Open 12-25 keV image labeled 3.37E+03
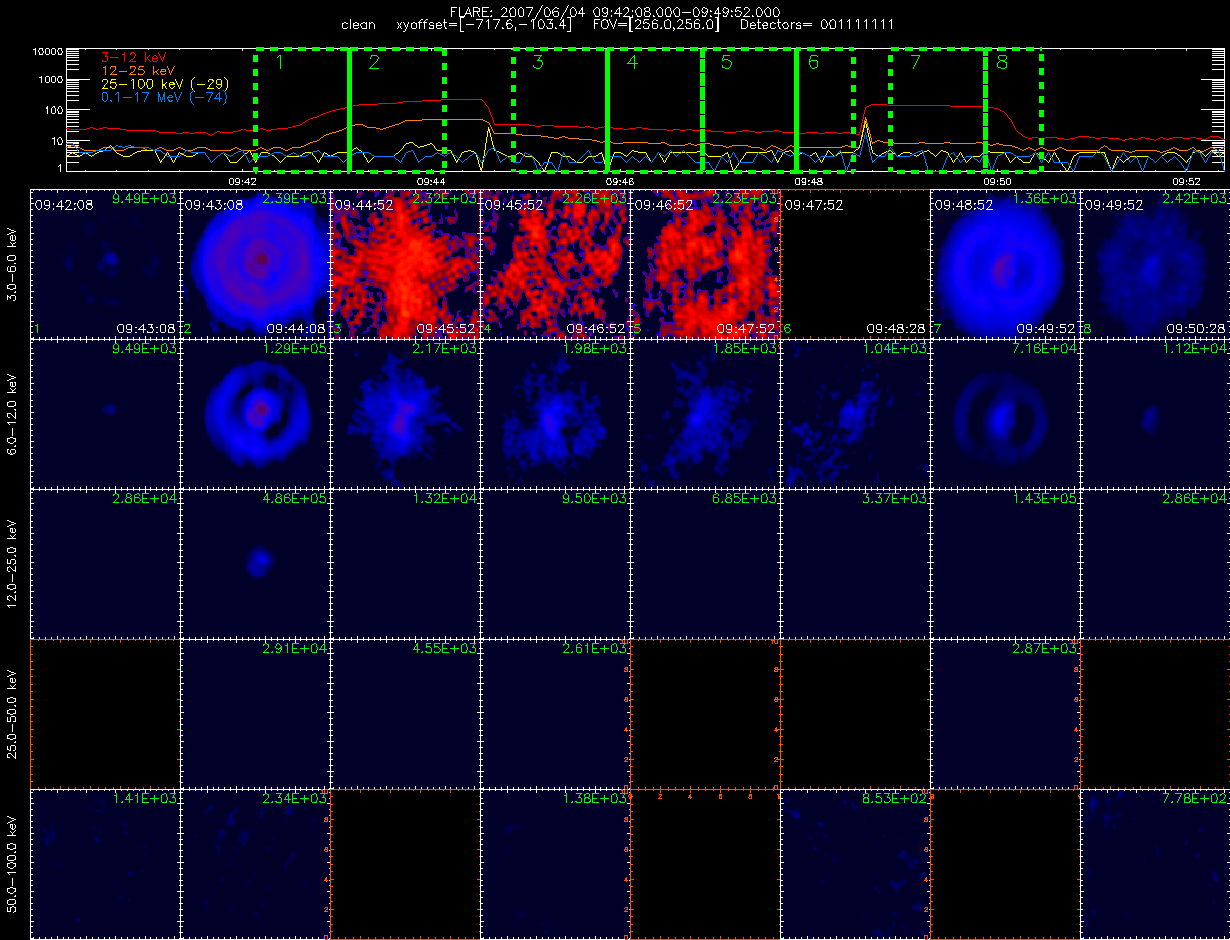The height and width of the screenshot is (940, 1230). pyautogui.click(x=855, y=563)
